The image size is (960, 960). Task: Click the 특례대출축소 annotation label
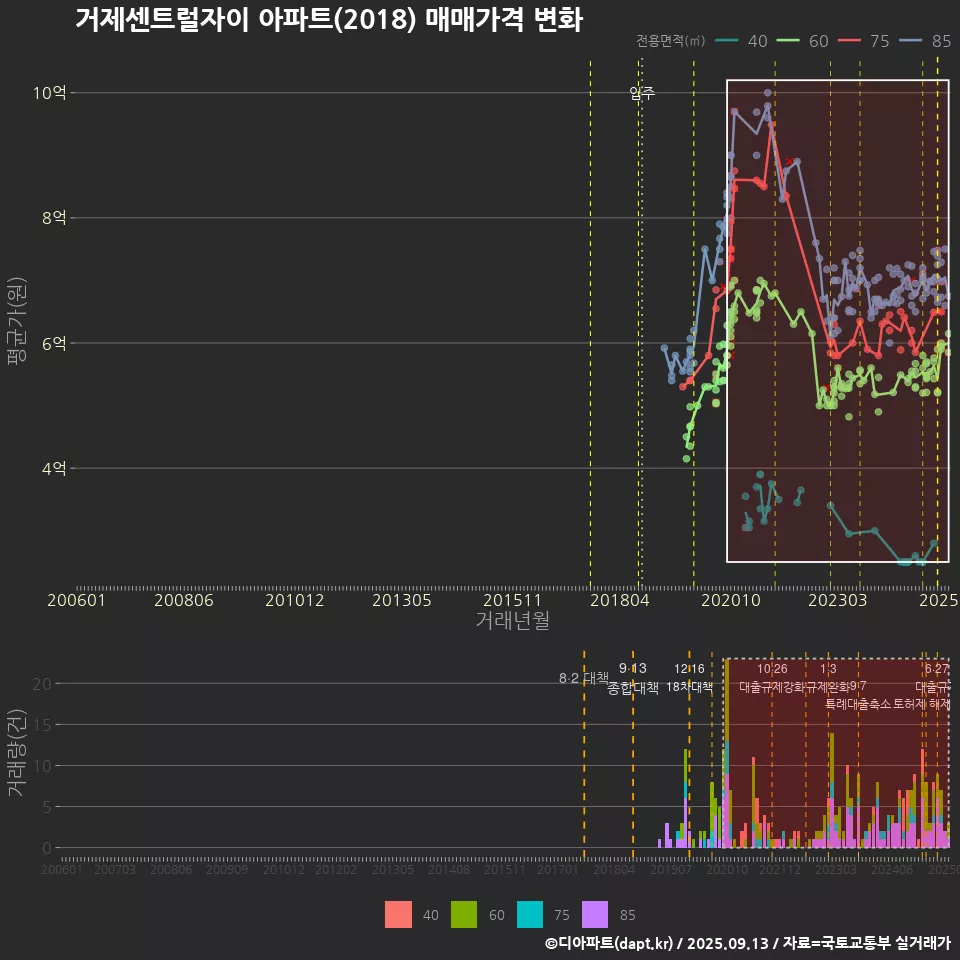tap(858, 704)
